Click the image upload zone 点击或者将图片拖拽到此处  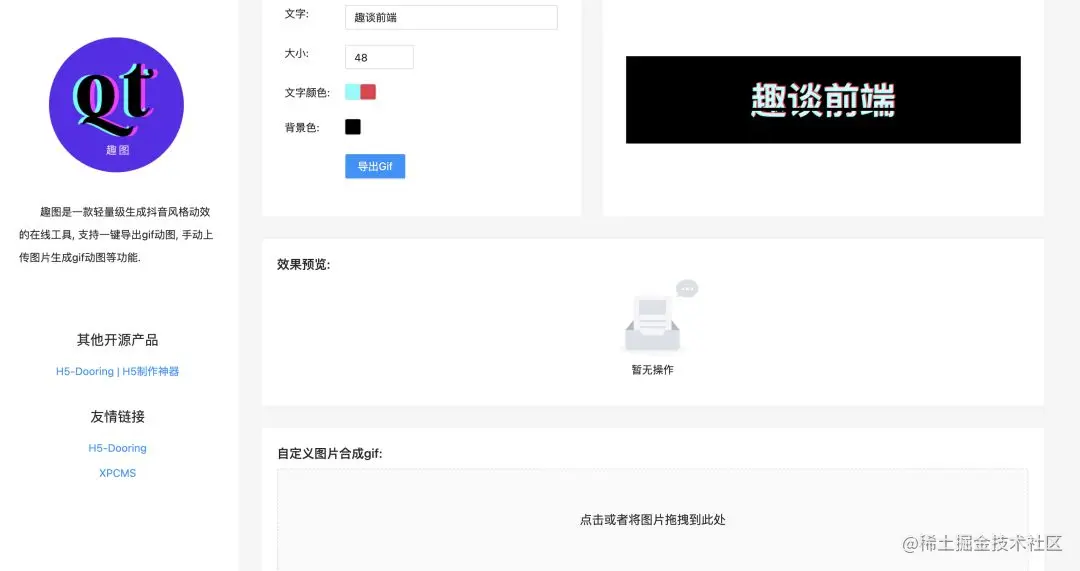click(x=652, y=520)
